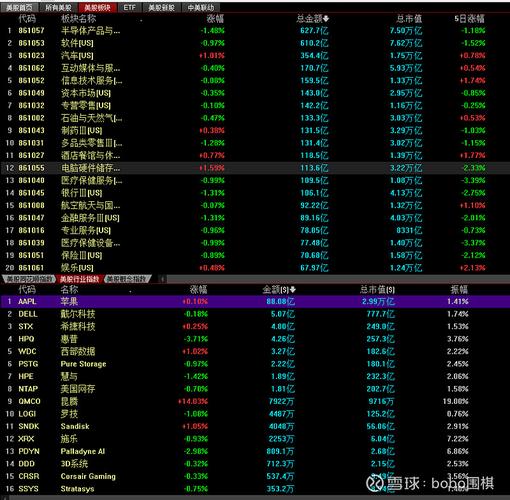Switch to the 所有美股 tab

[x=58, y=8]
